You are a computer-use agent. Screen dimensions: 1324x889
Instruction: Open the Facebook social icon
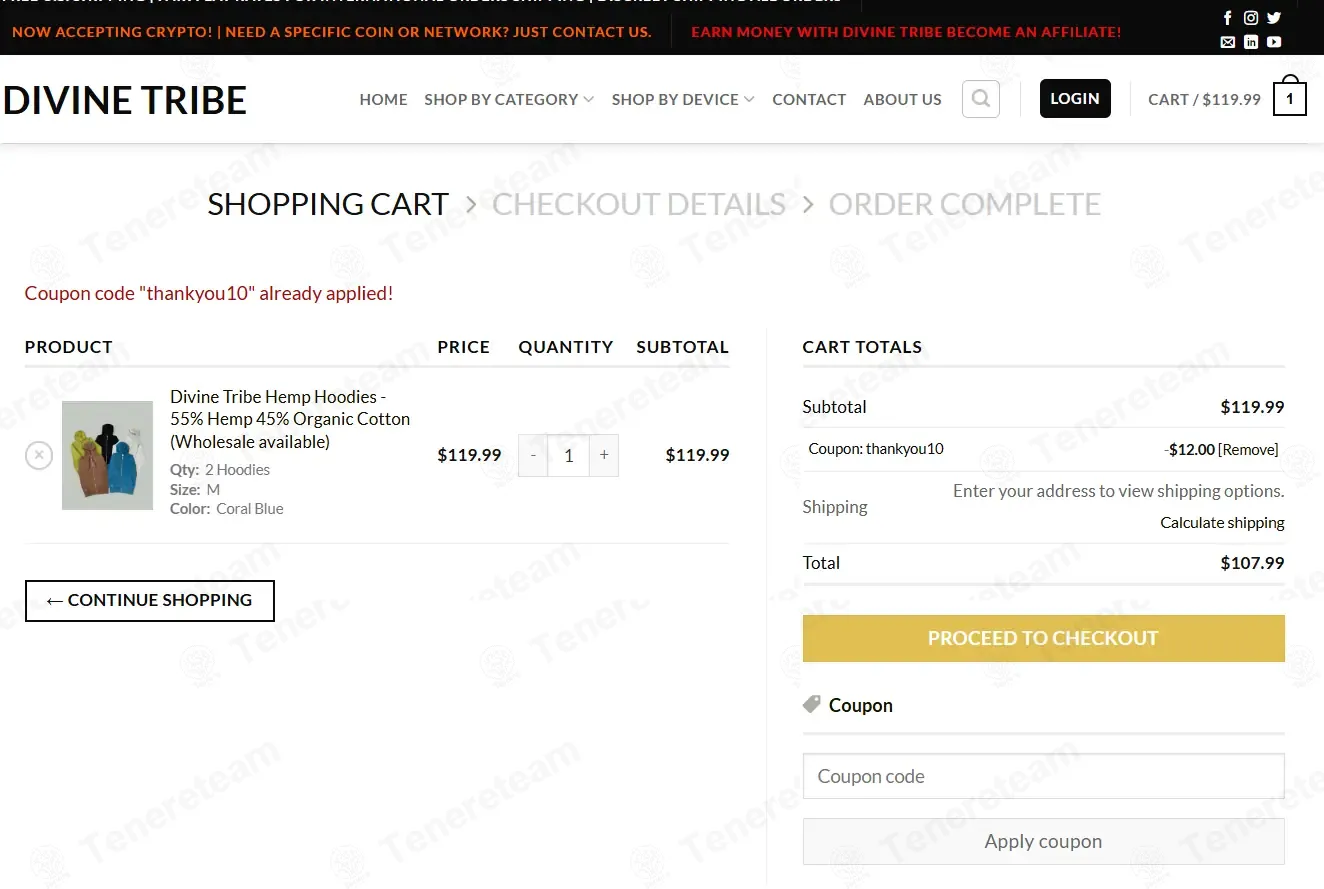click(x=1228, y=18)
